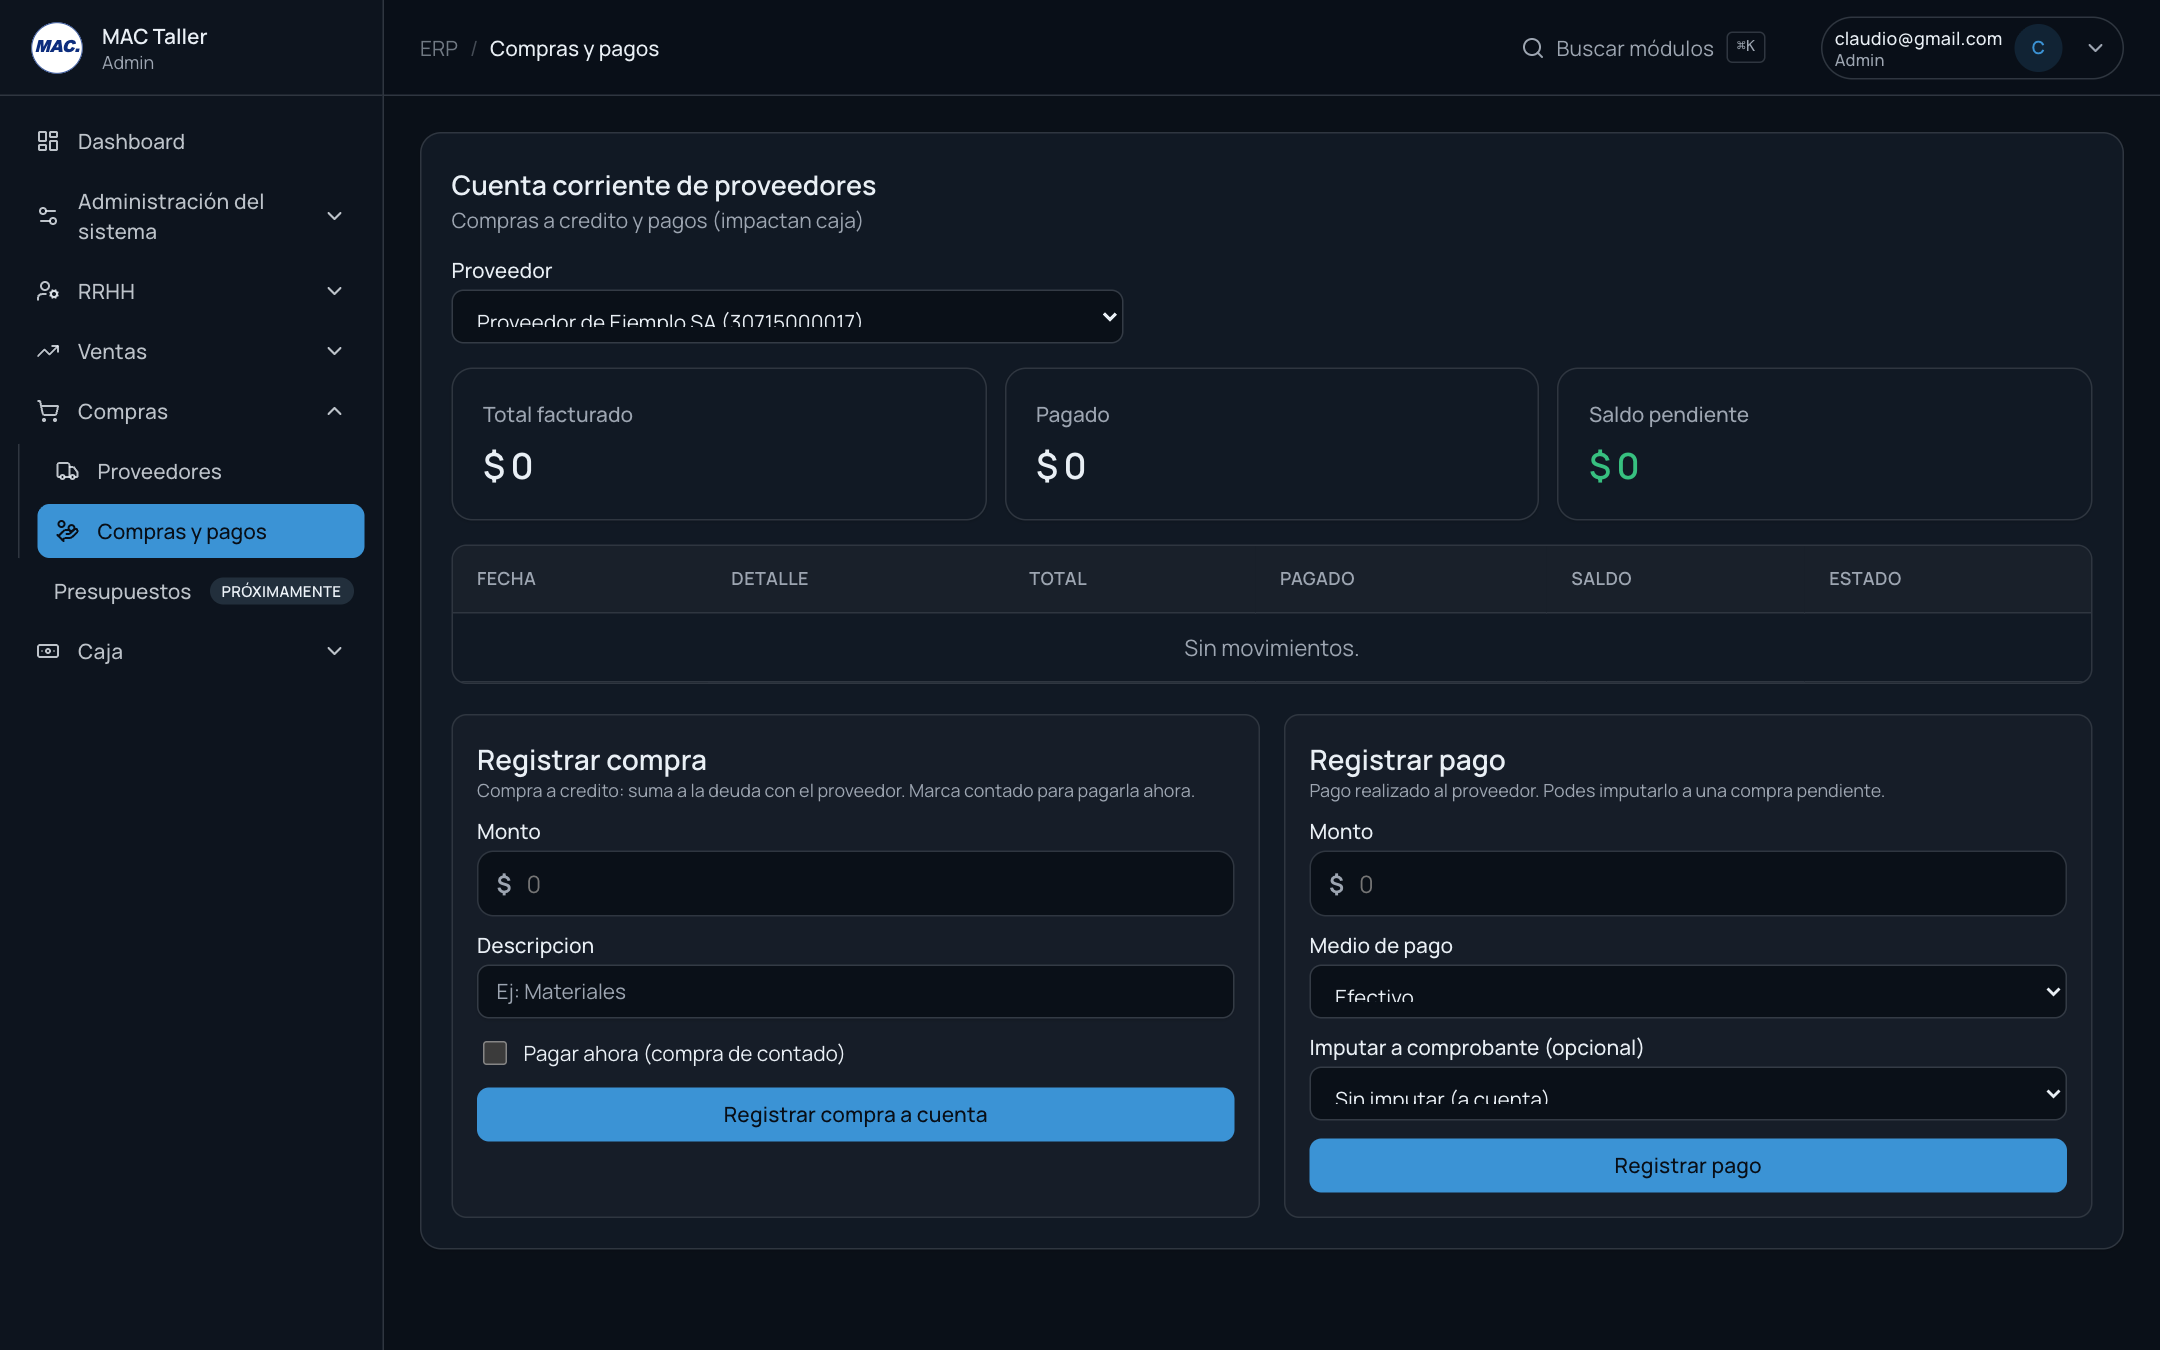Focus Monto field in Registrar pago

pos(1687,883)
